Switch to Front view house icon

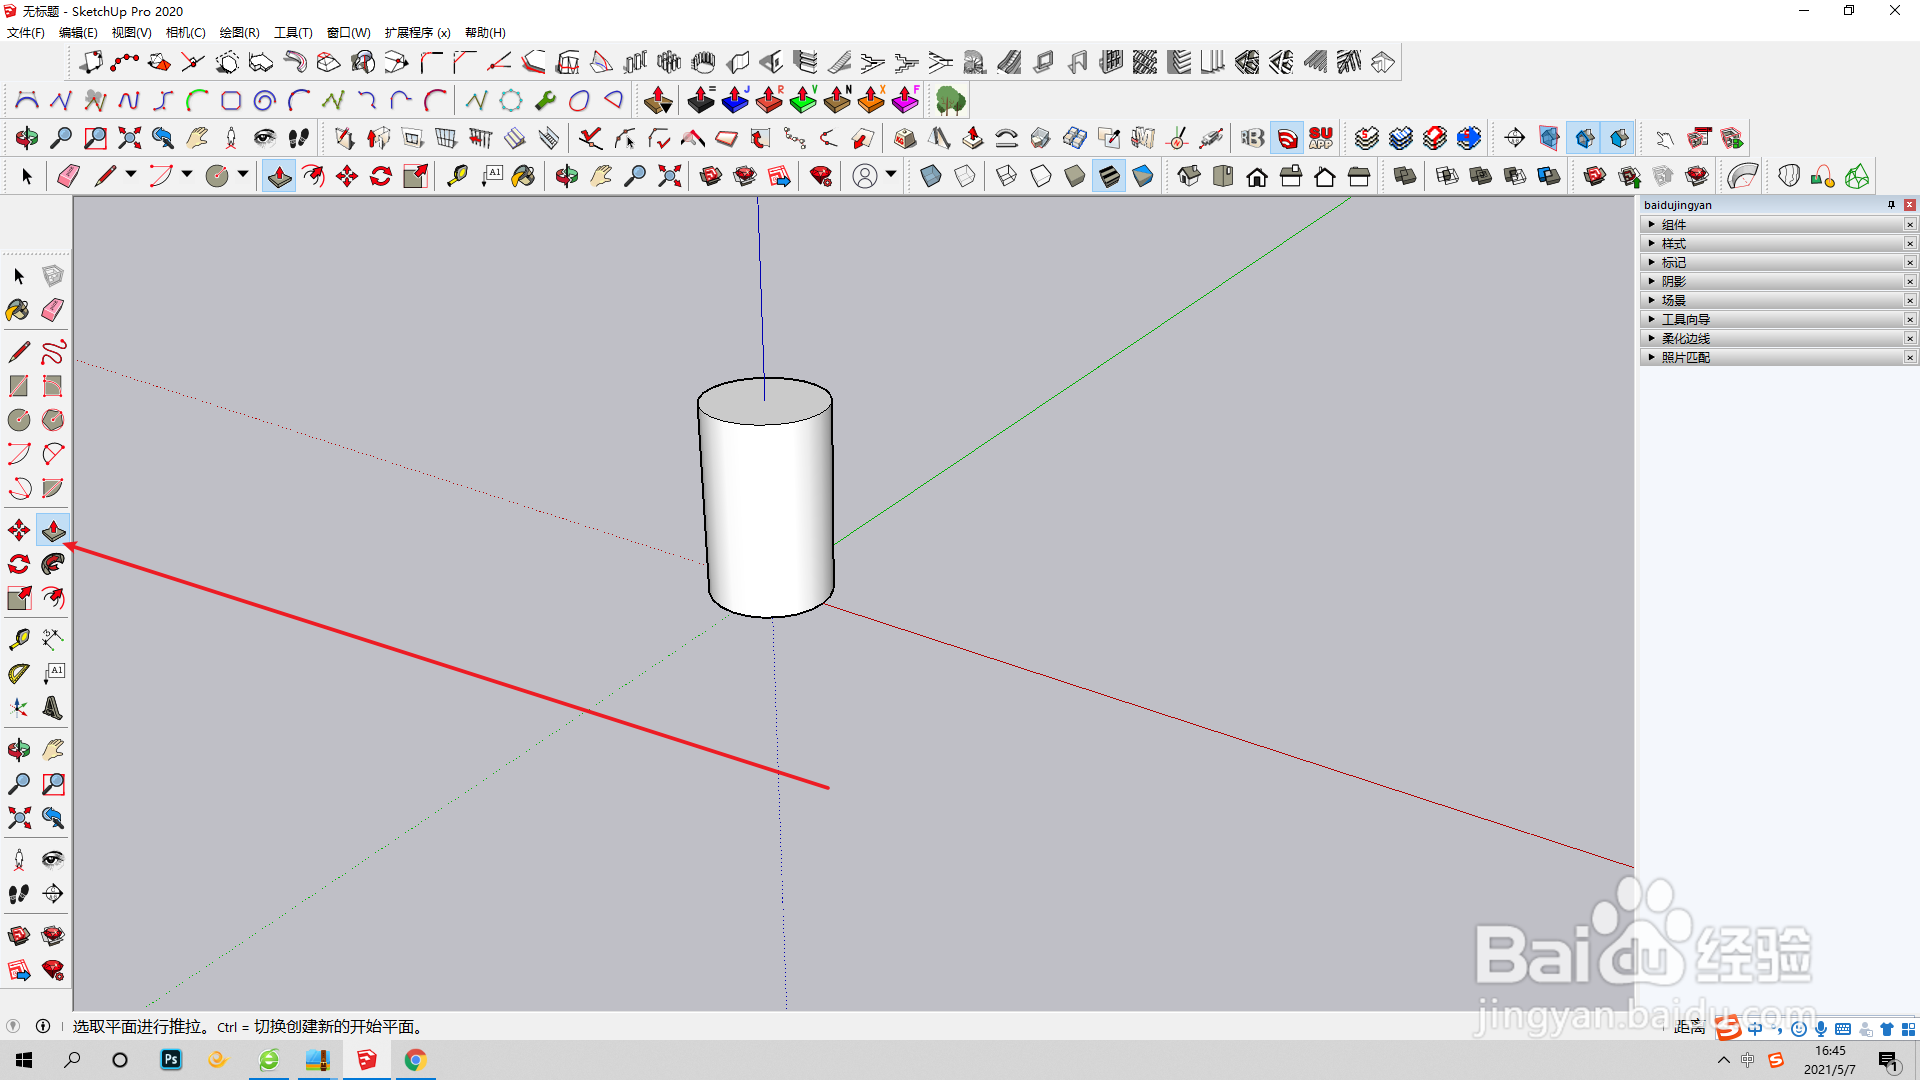[x=1257, y=177]
